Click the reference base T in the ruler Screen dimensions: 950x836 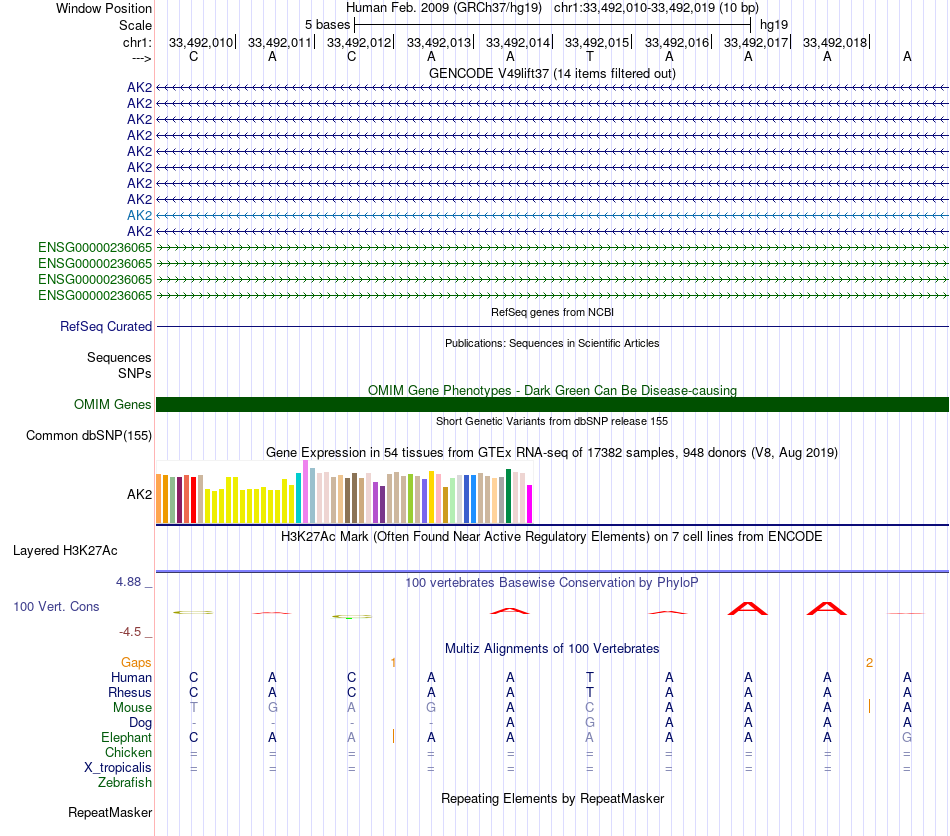(x=590, y=56)
